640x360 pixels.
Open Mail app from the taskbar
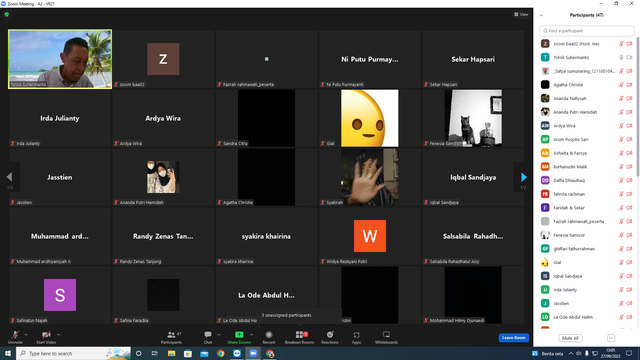(204, 353)
